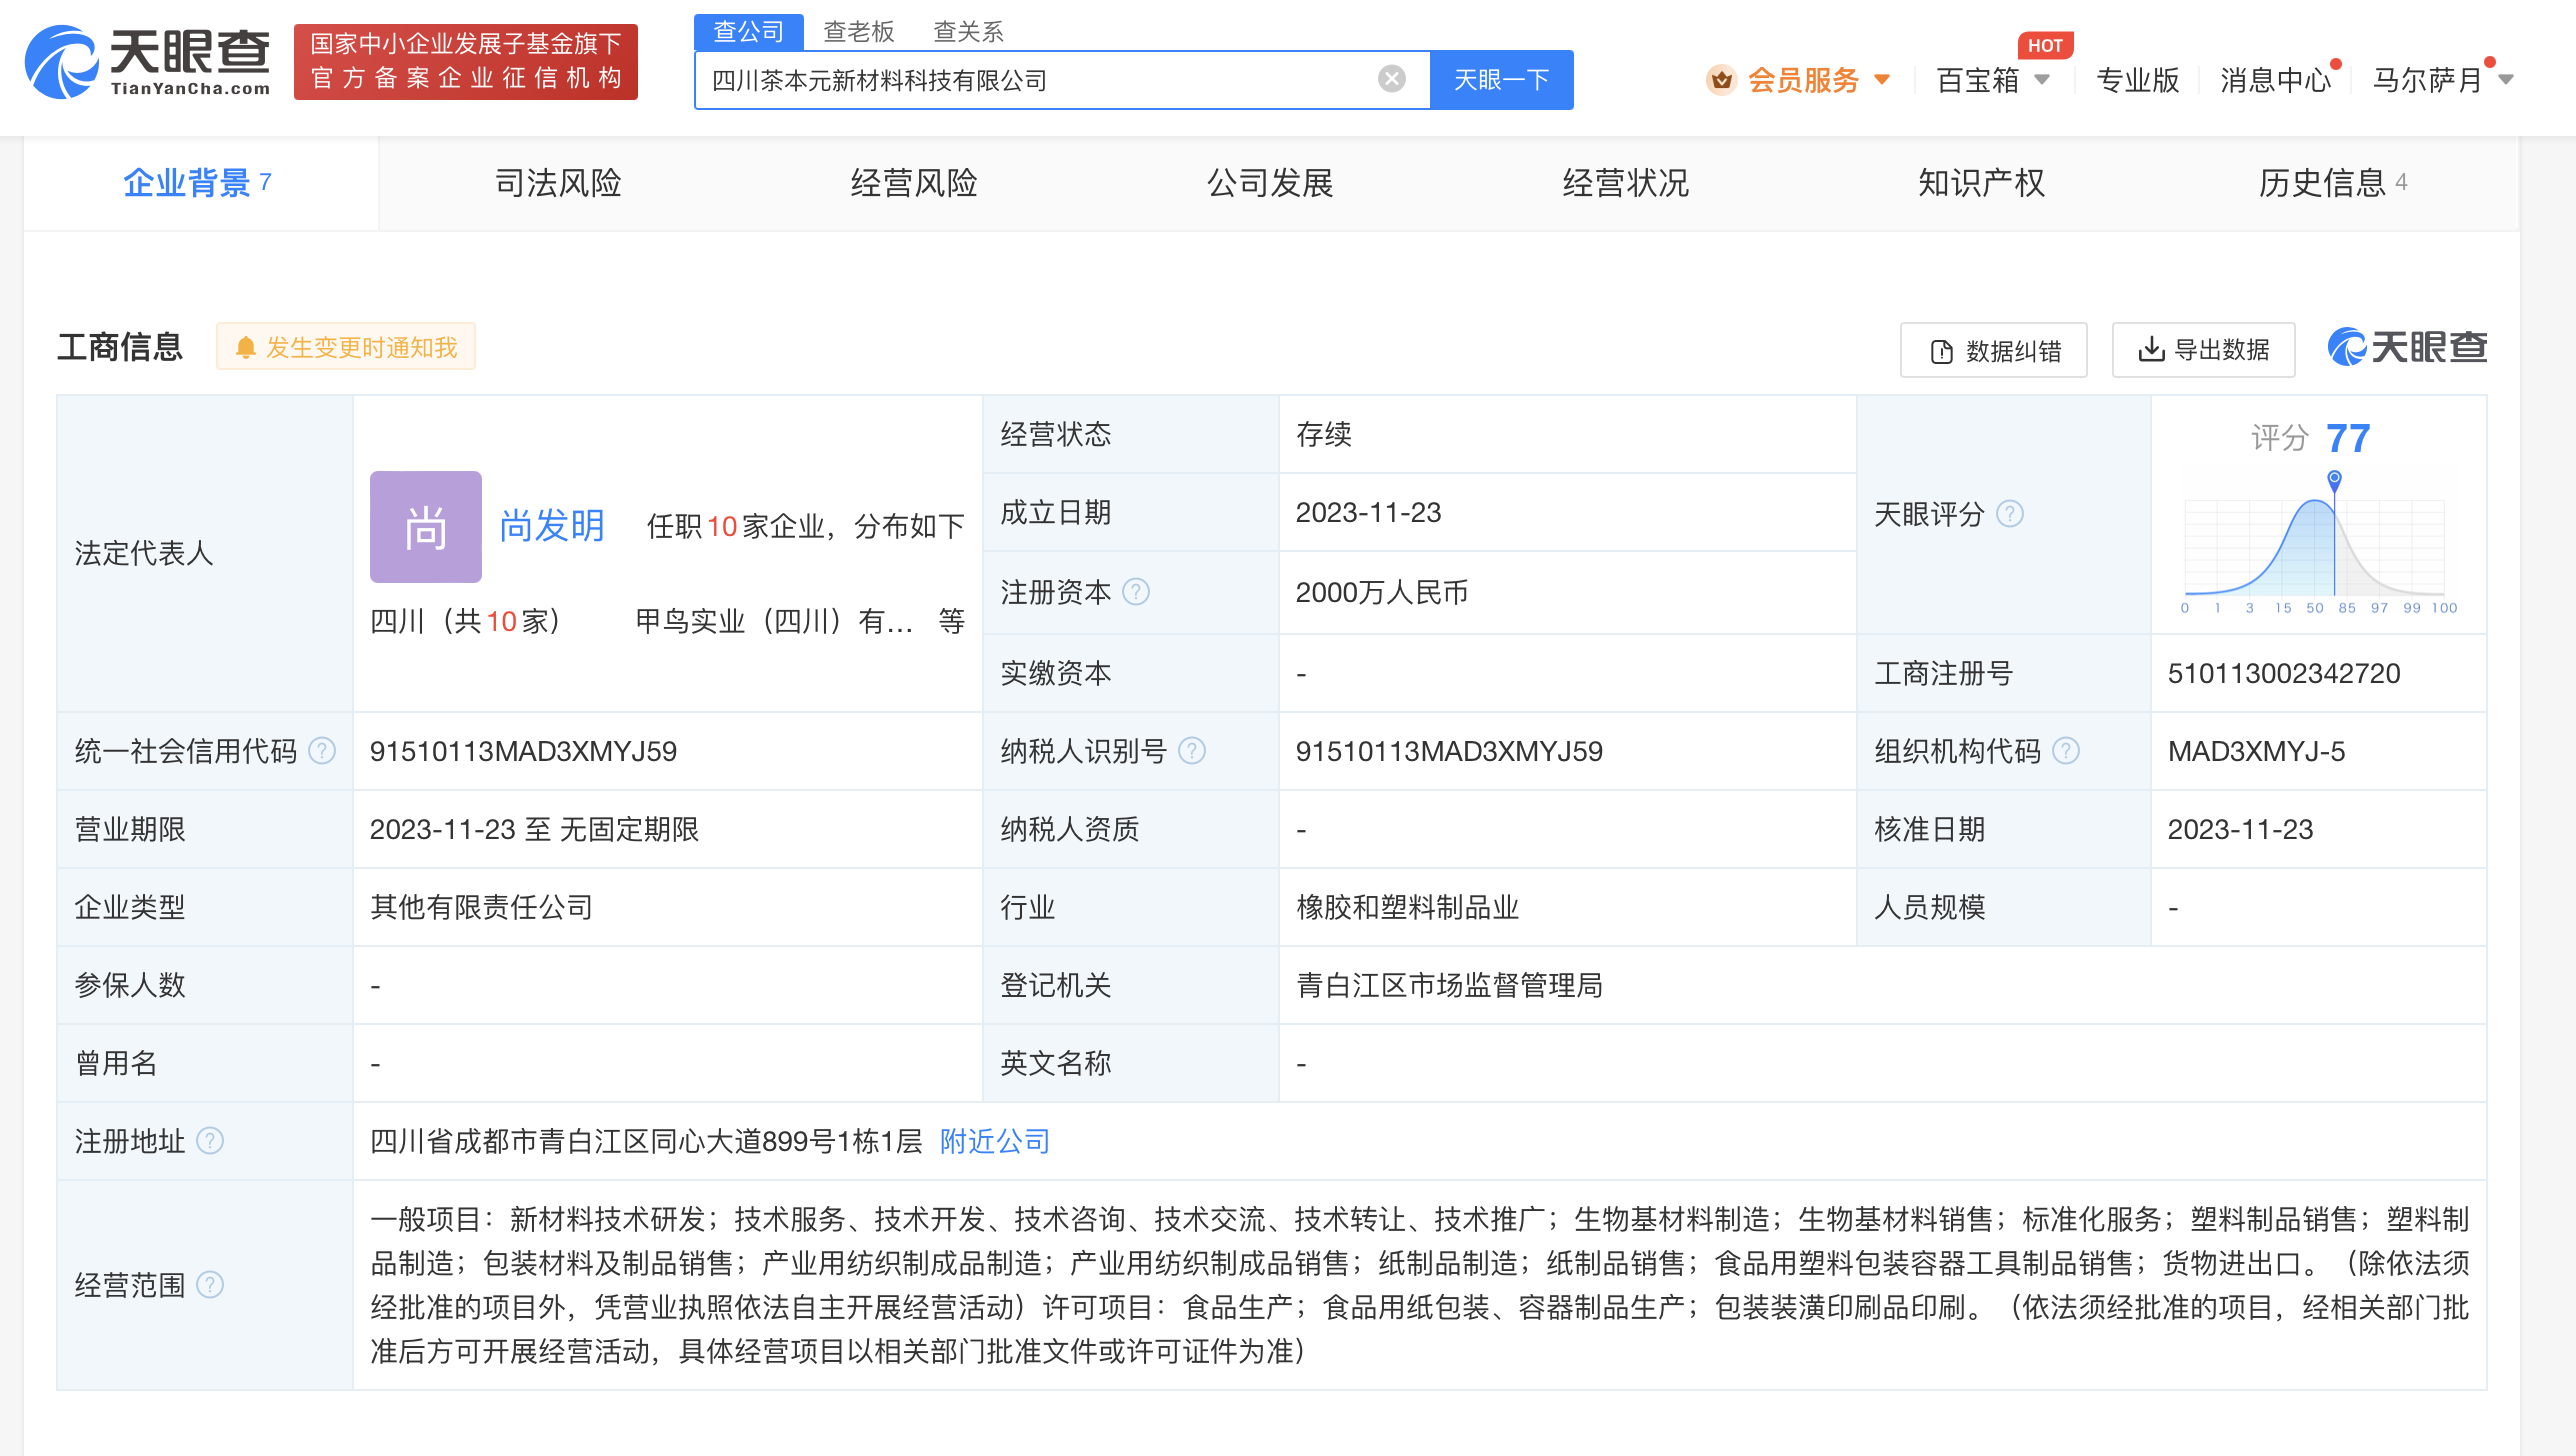The image size is (2576, 1456).
Task: Click the credit code 91510113MAD3XMYJ59 under 统一社会信用代码
Action: pyautogui.click(x=523, y=751)
